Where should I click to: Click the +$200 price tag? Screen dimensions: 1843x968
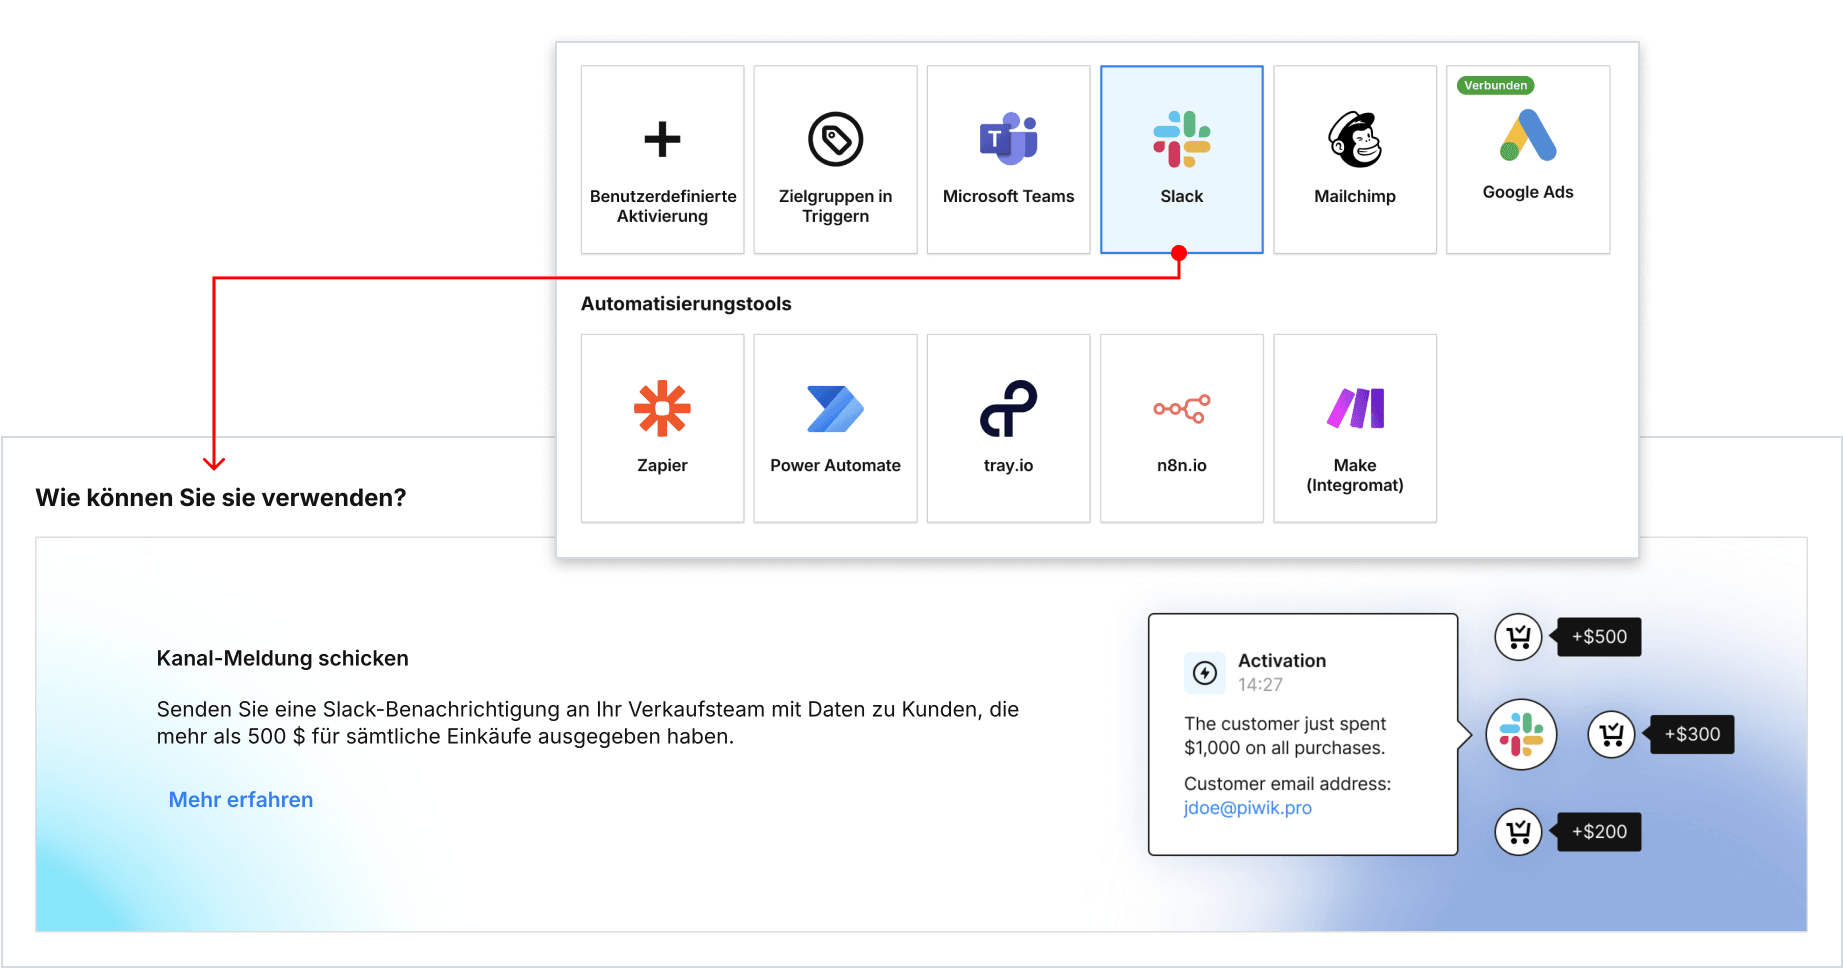(1598, 831)
